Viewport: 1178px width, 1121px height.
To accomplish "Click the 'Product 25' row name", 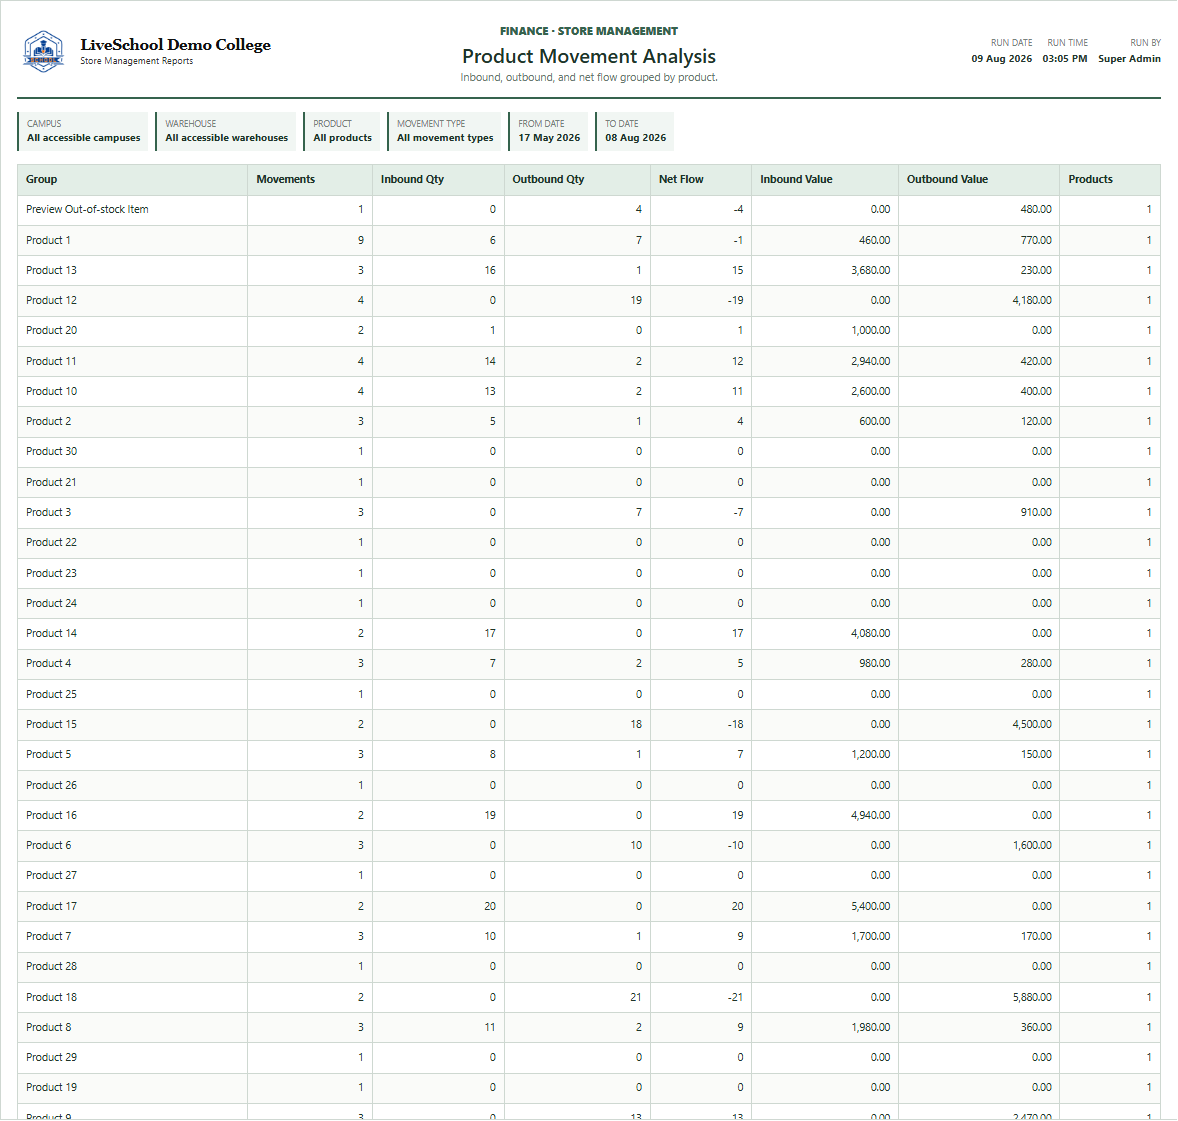I will pos(51,694).
